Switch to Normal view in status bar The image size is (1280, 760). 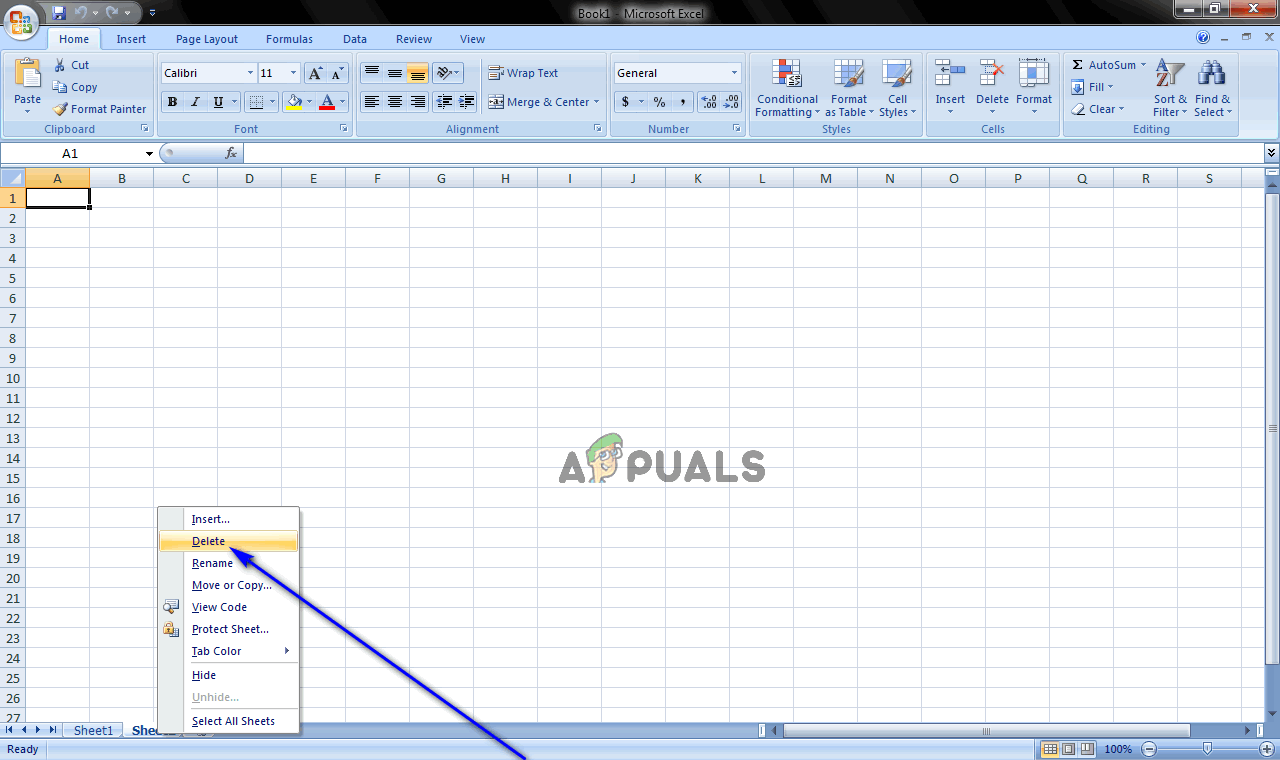(x=1050, y=749)
